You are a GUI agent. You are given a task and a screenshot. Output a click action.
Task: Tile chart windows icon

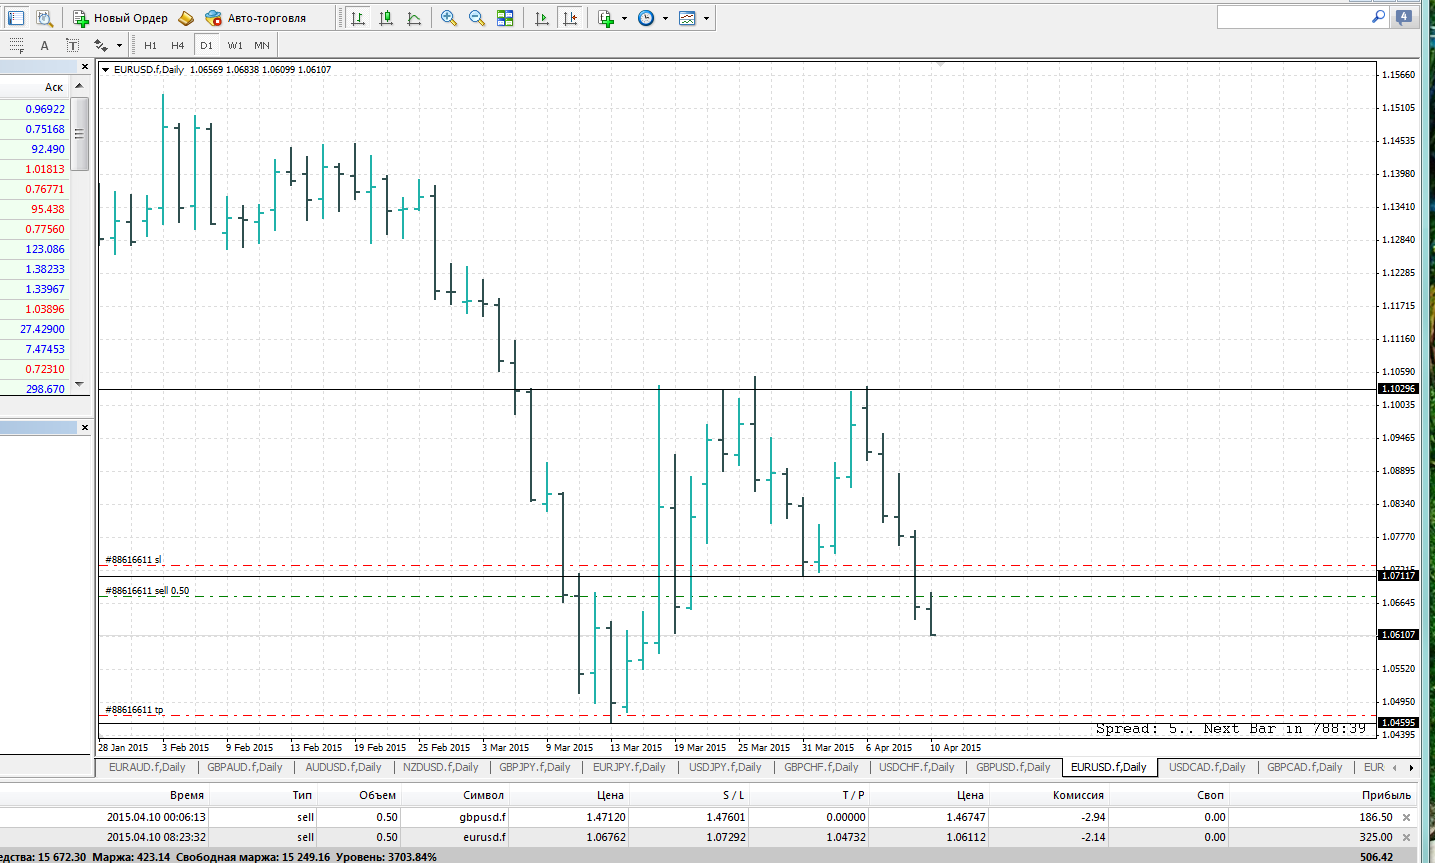[505, 18]
